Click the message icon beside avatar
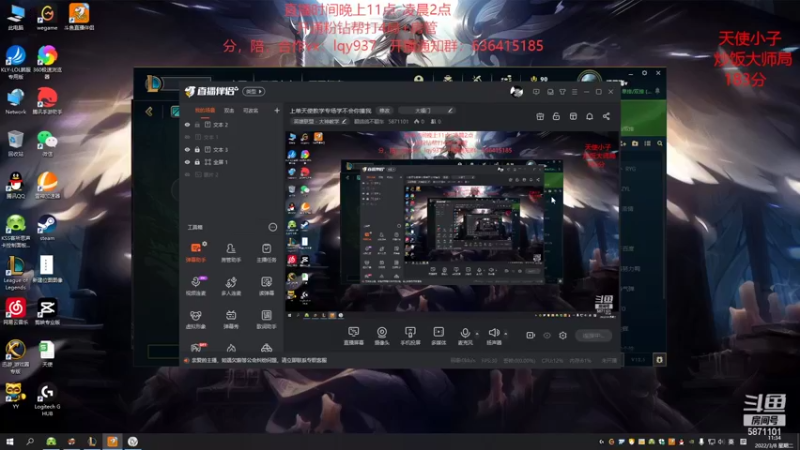This screenshot has height=450, width=800. 536,92
